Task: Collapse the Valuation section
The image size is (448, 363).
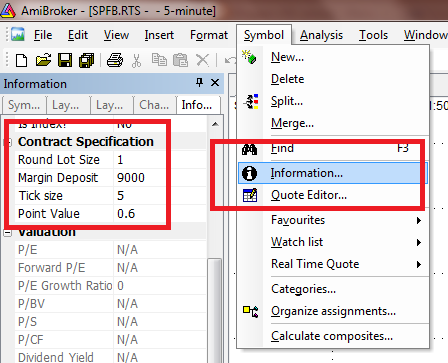Action: tap(8, 232)
